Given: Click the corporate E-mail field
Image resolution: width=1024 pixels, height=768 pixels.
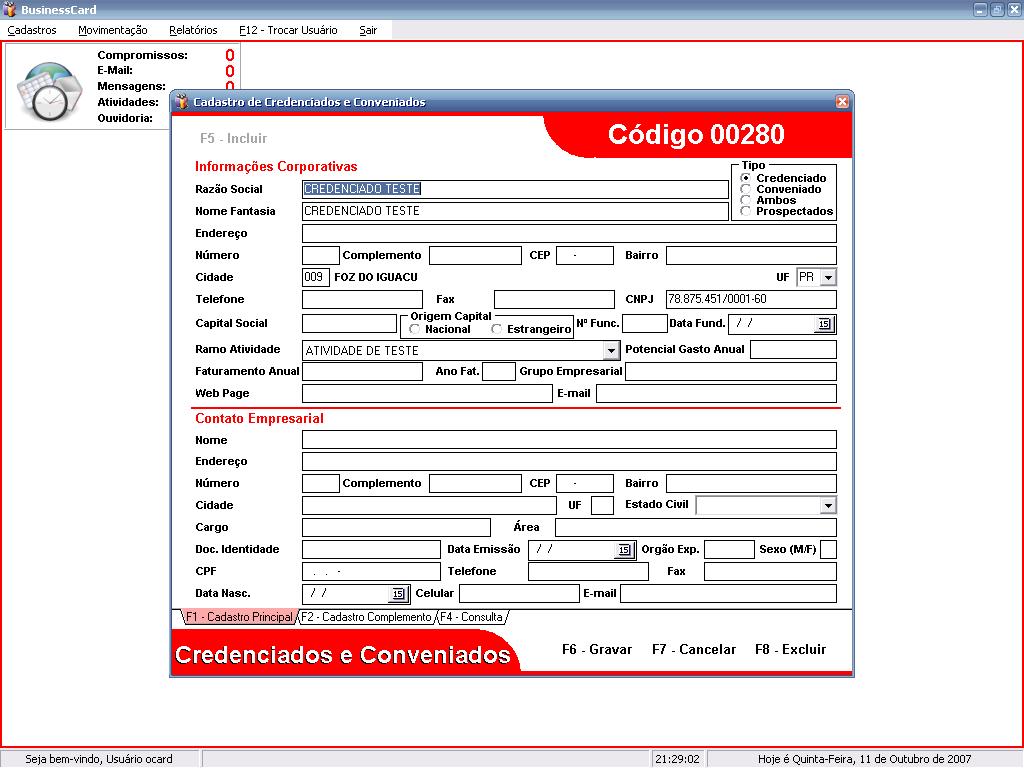Looking at the screenshot, I should click(x=716, y=394).
